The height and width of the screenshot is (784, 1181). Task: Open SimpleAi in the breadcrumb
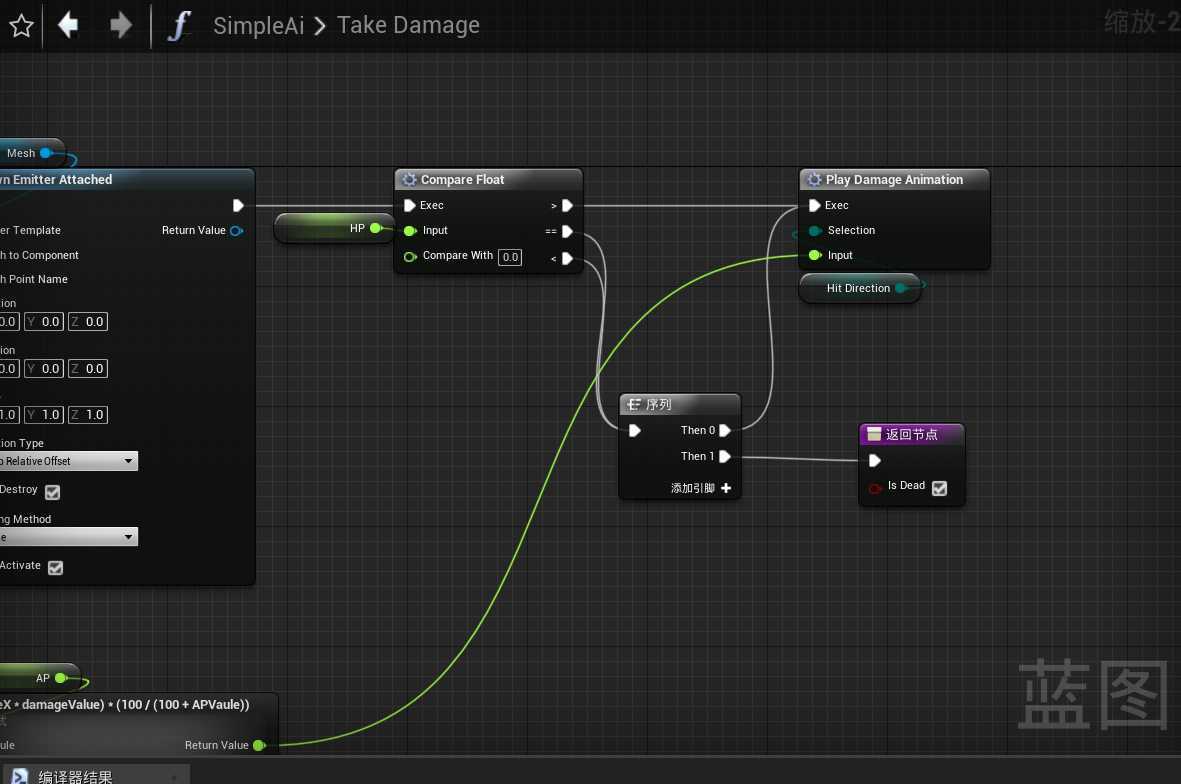point(258,26)
